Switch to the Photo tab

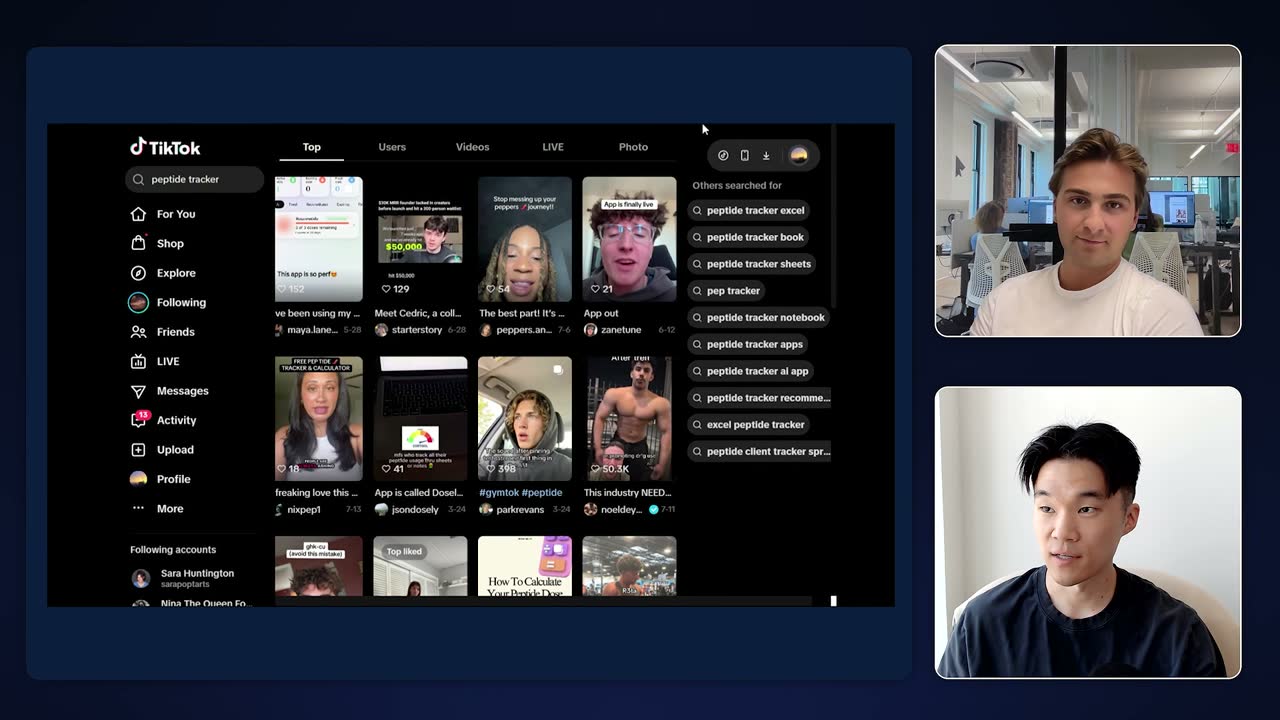point(633,147)
